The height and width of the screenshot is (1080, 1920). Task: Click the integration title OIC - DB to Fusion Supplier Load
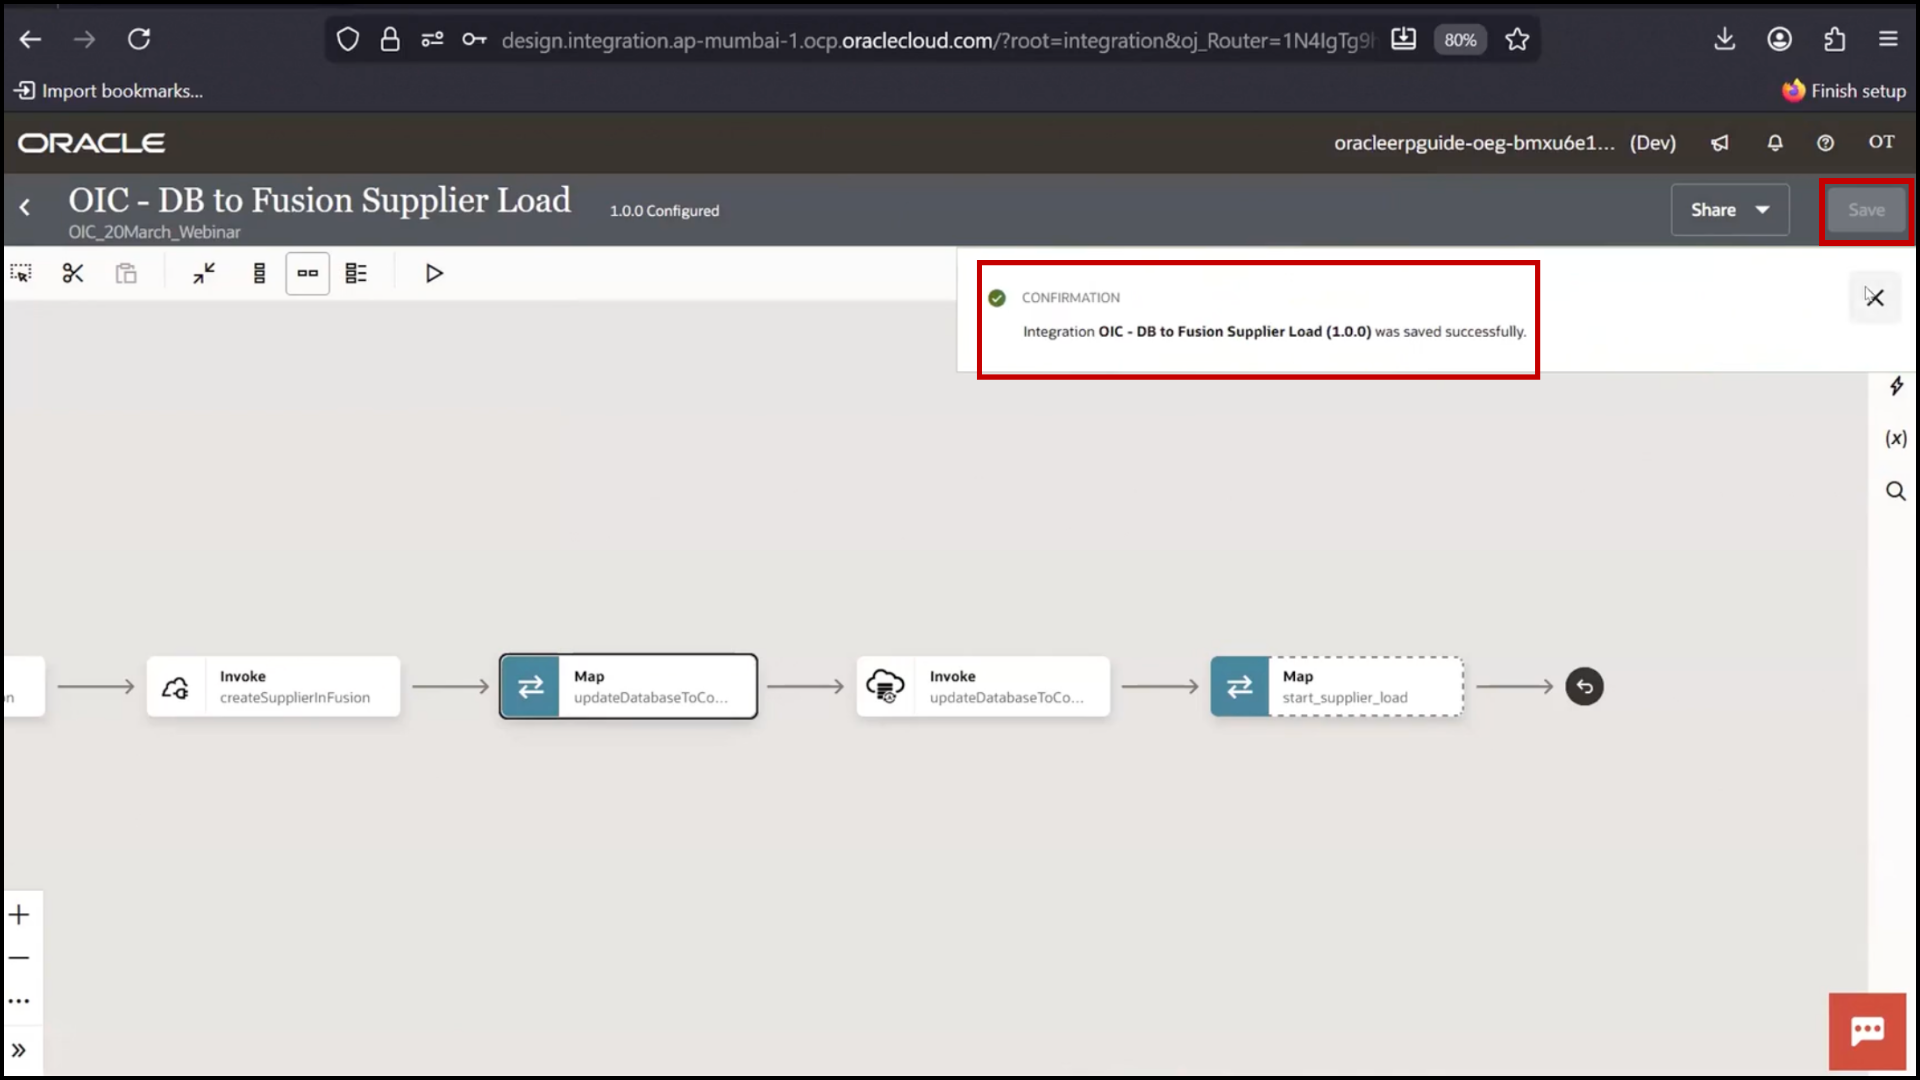pos(319,200)
